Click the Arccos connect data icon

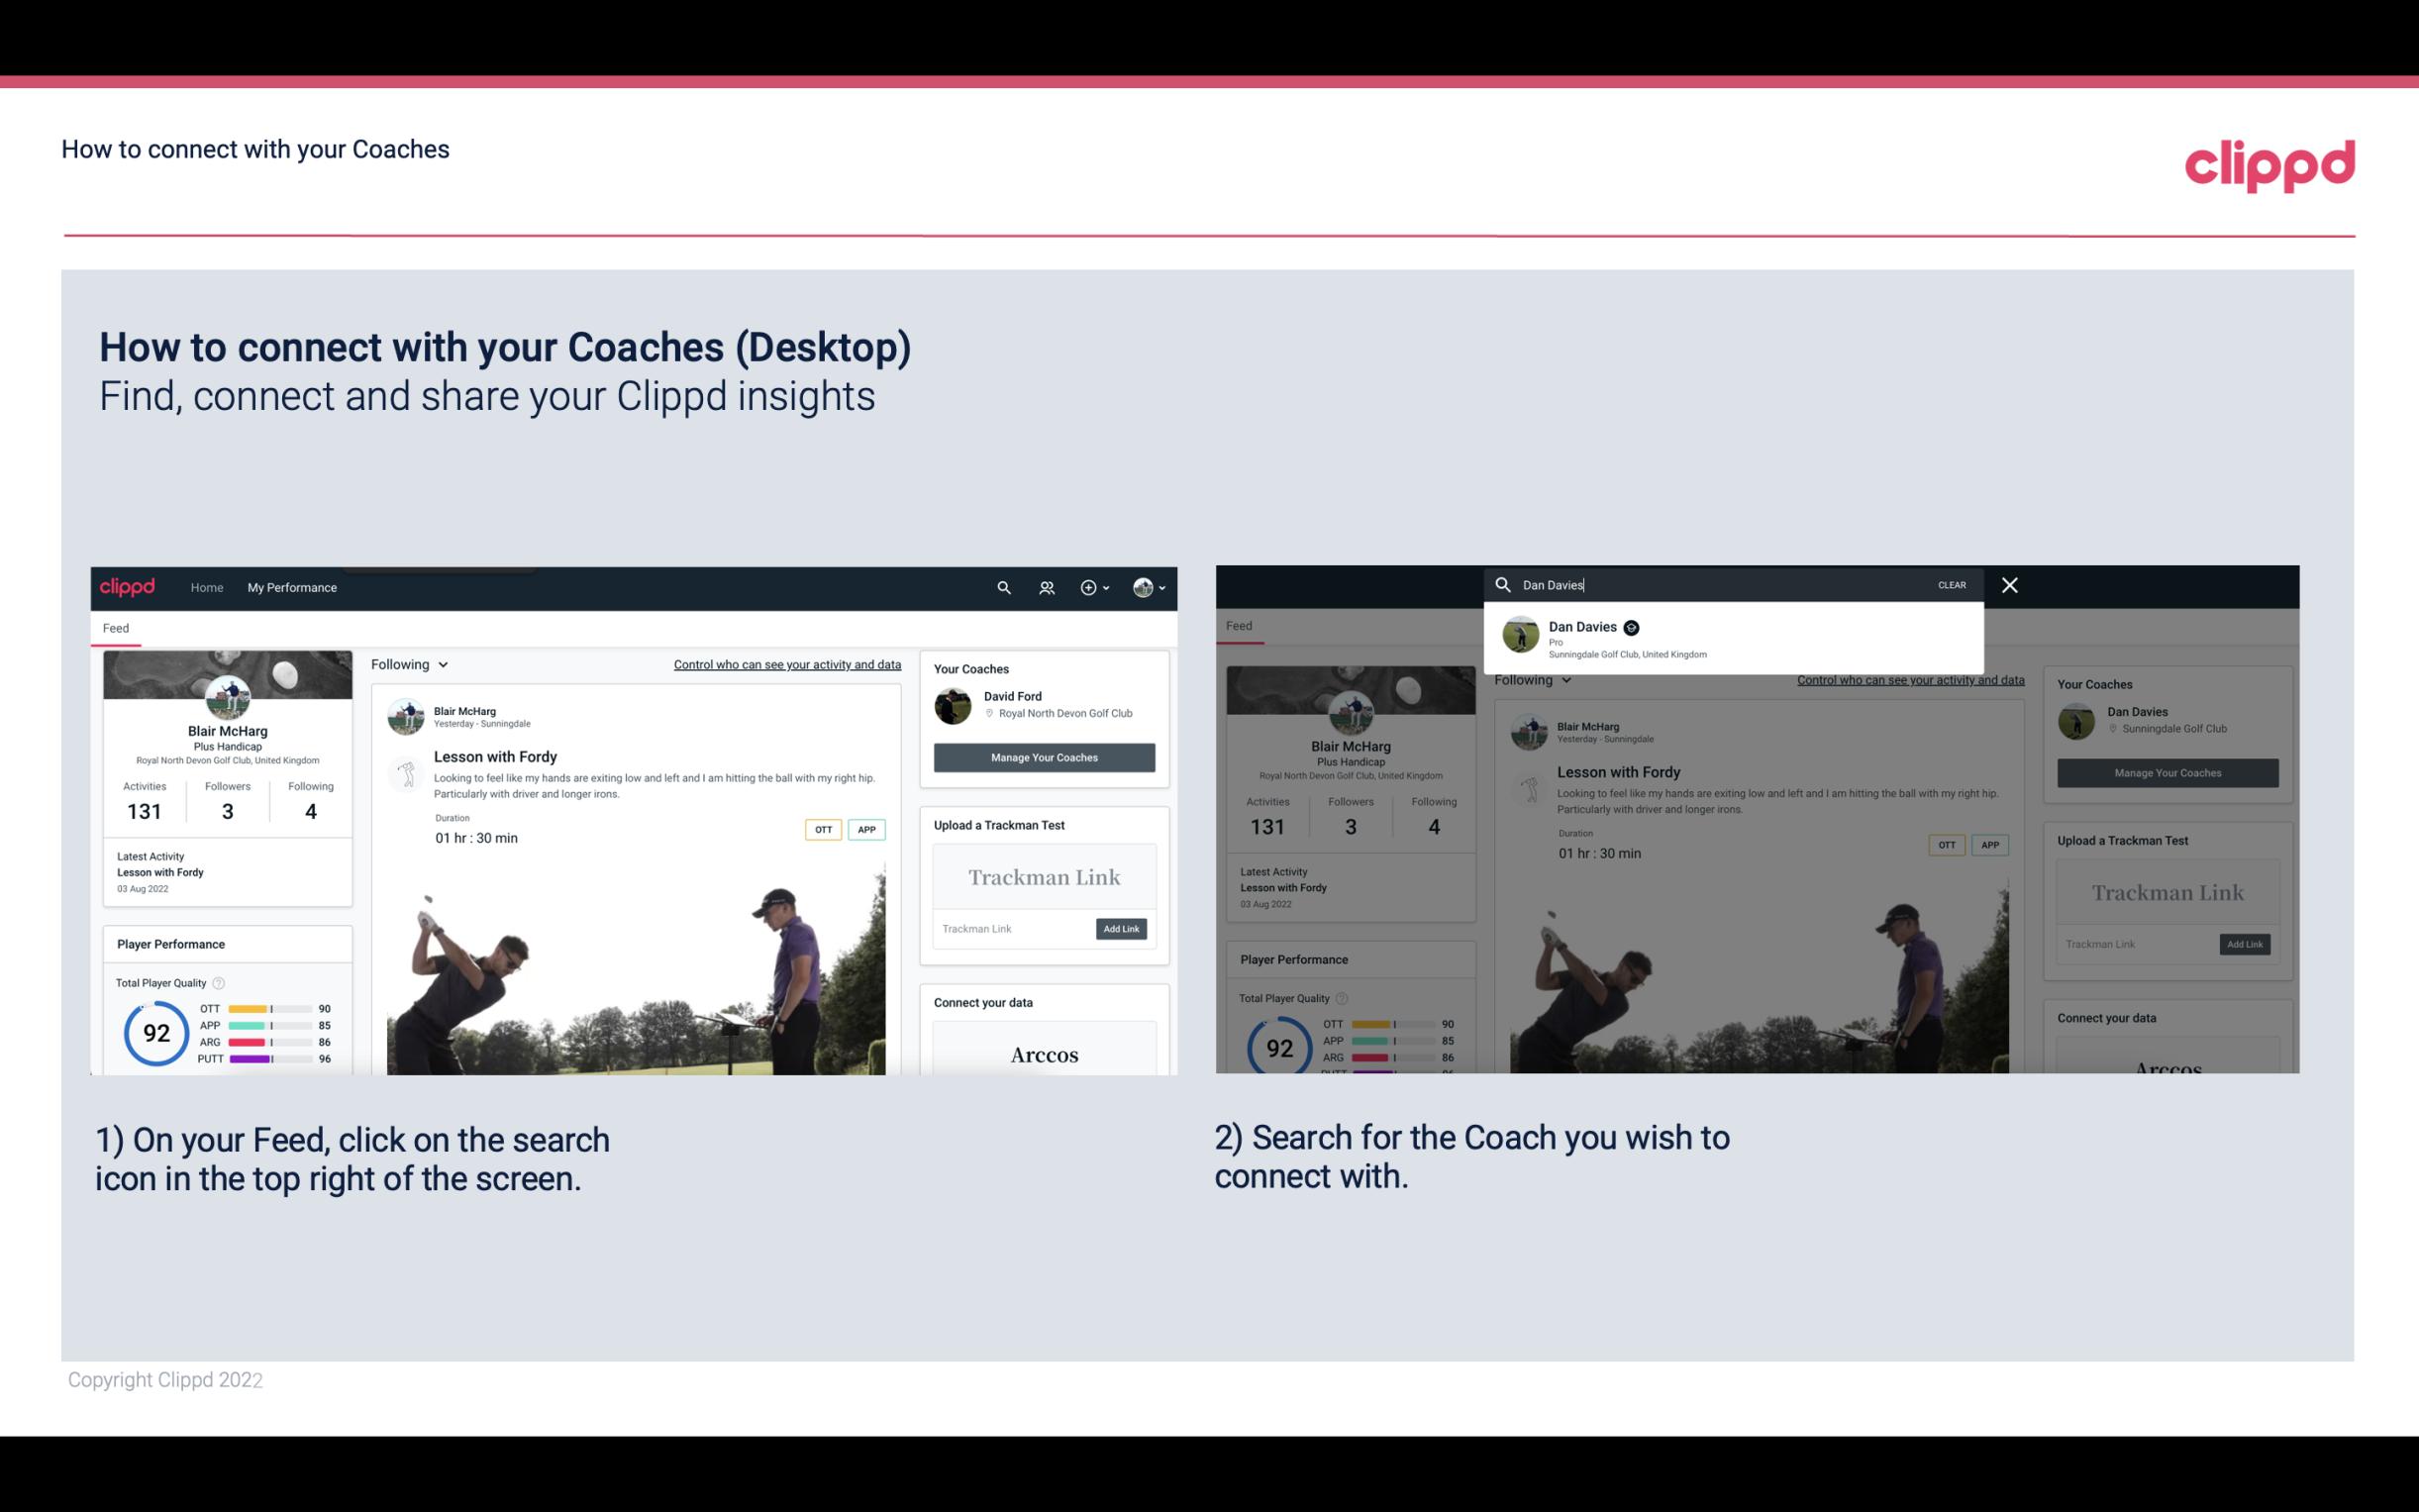click(x=1045, y=1054)
